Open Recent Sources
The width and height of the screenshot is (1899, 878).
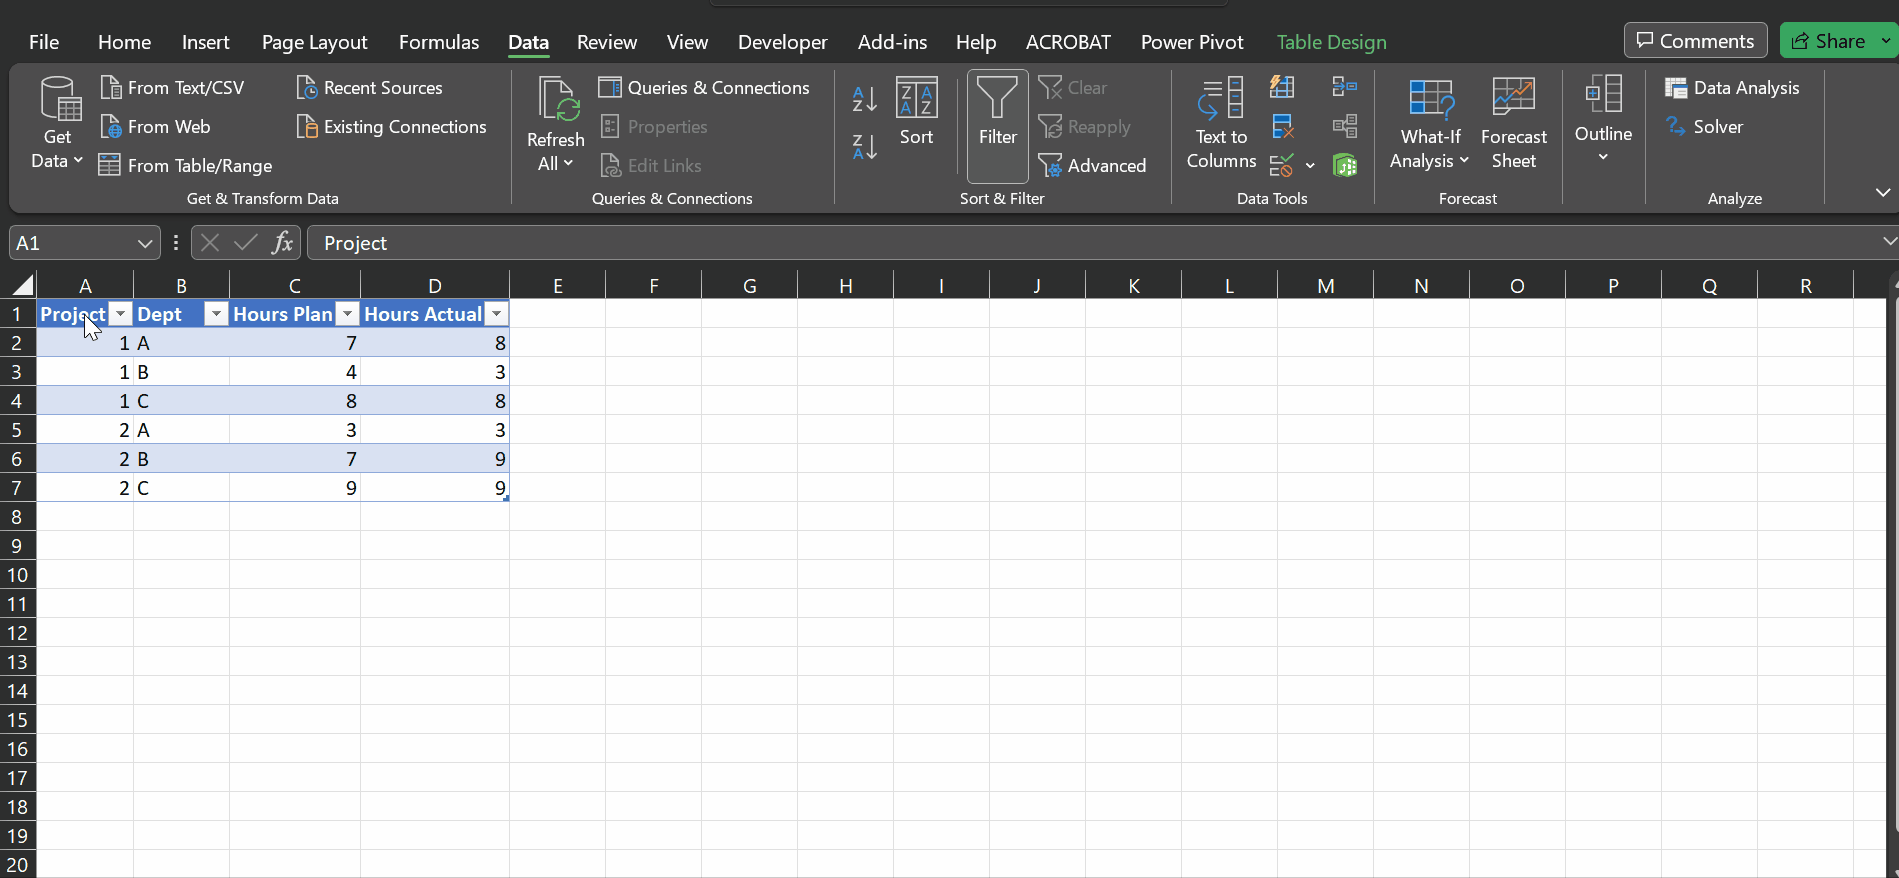pyautogui.click(x=369, y=88)
